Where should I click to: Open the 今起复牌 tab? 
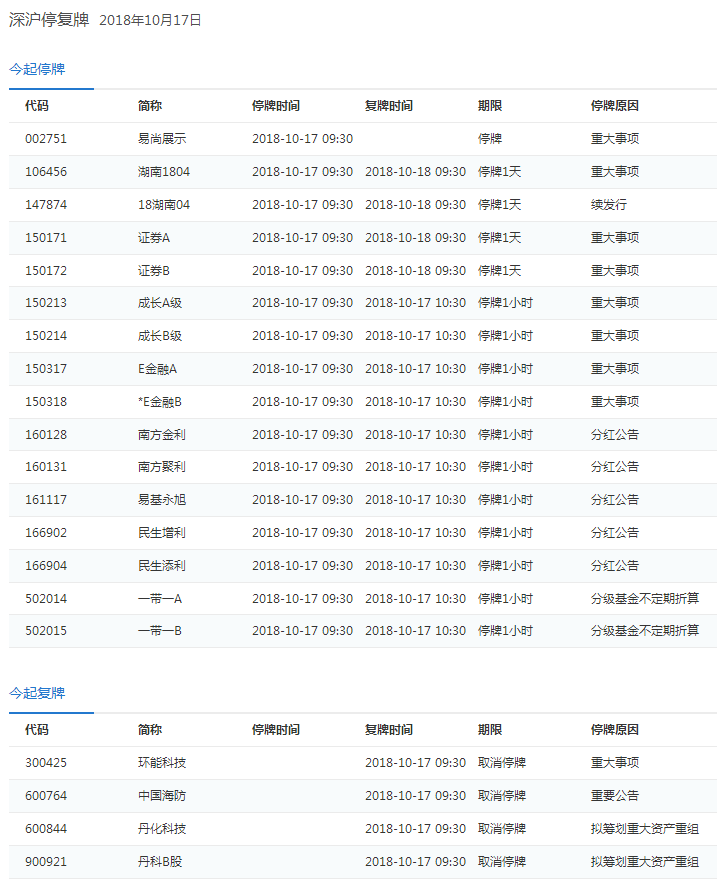[x=37, y=693]
